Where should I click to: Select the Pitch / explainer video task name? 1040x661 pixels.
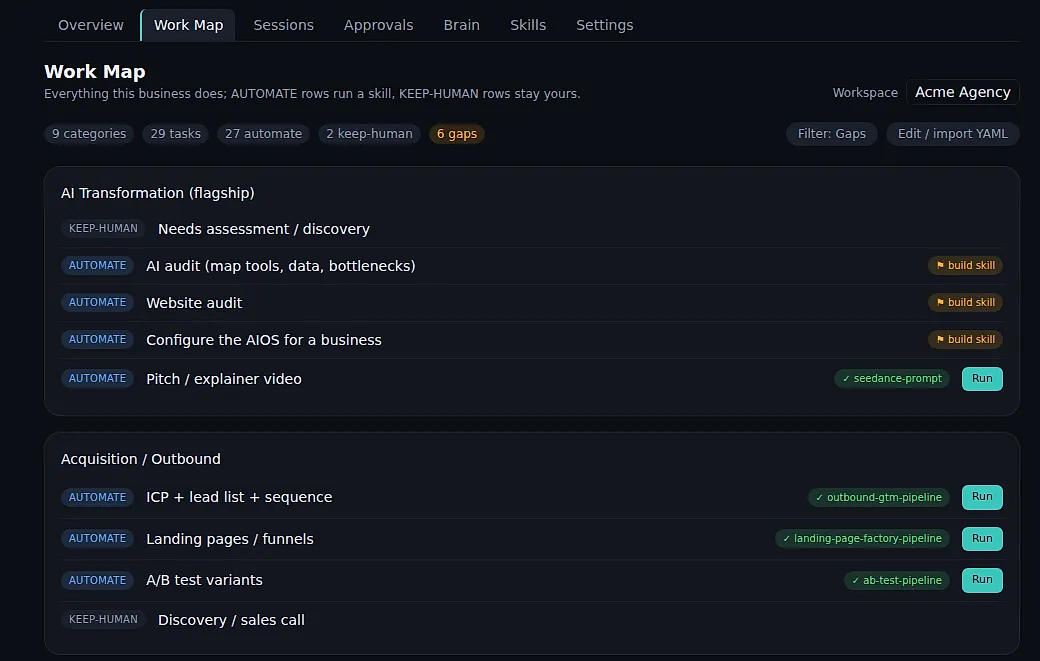pos(224,379)
